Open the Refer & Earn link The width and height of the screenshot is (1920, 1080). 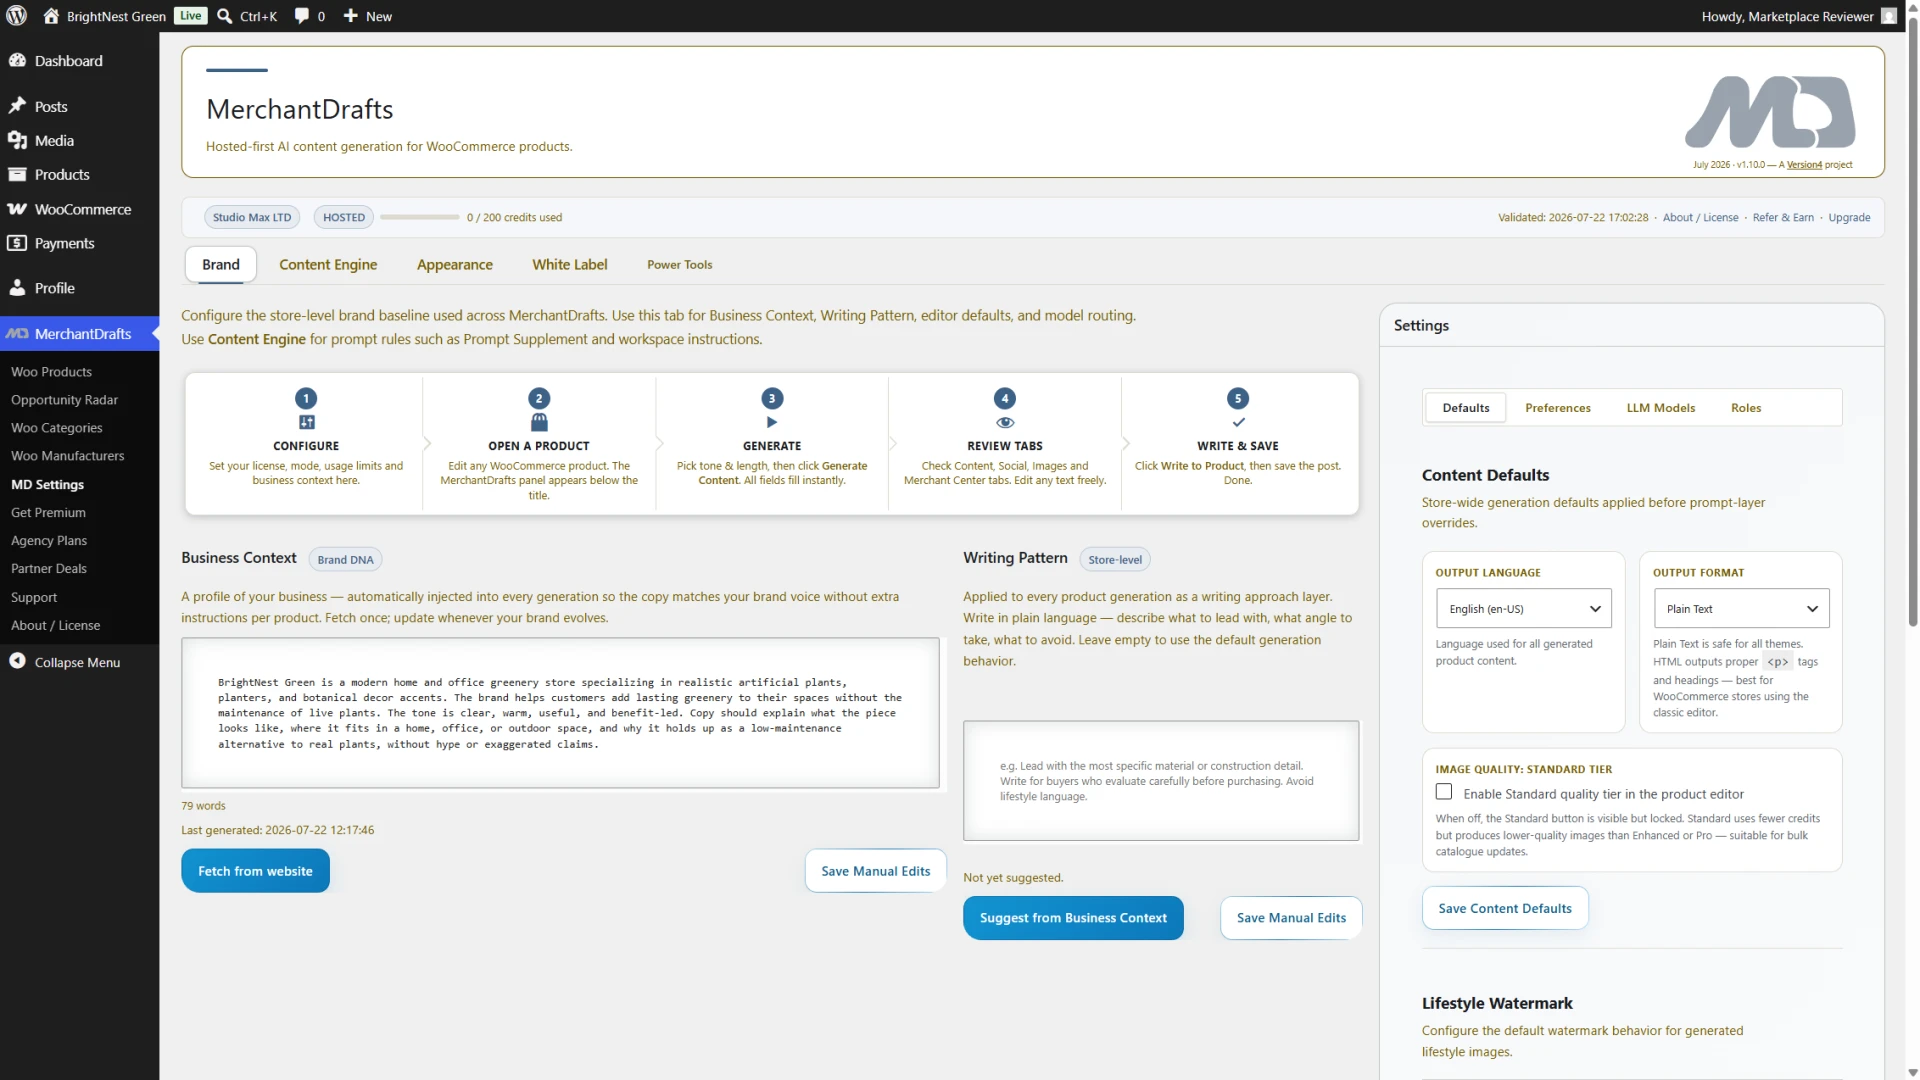coord(1783,217)
